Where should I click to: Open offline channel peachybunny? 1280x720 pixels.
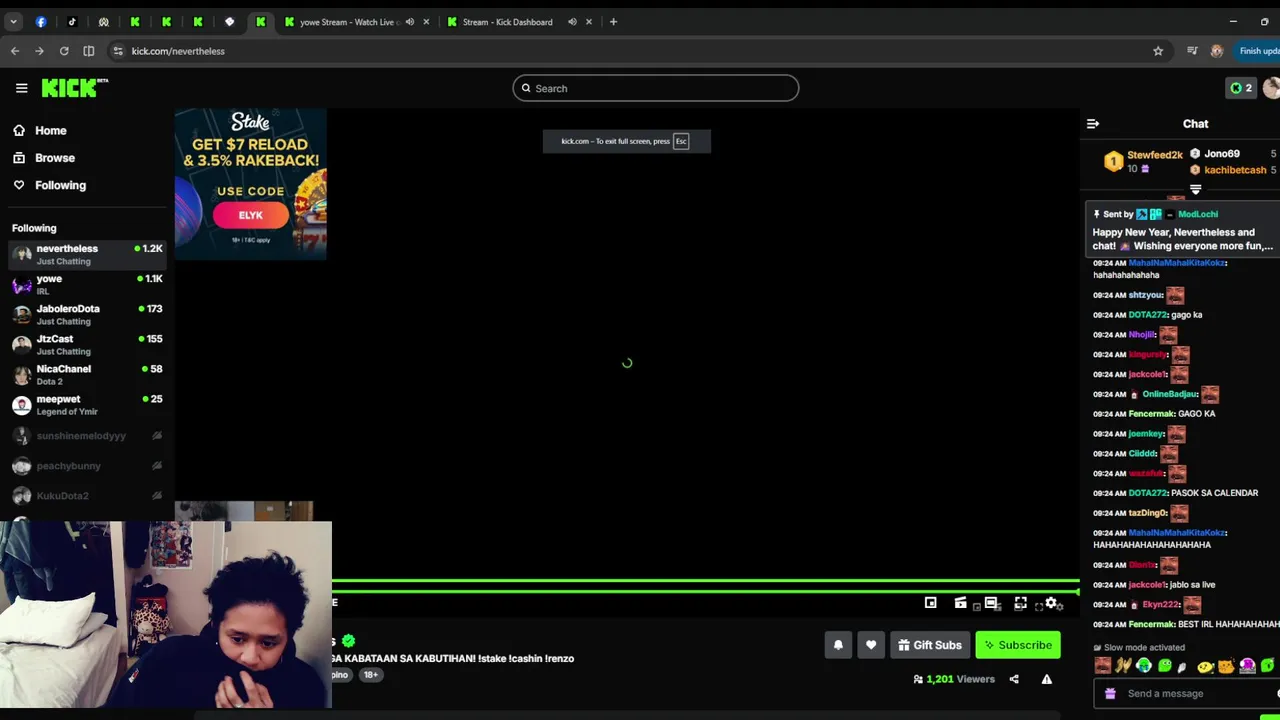coord(87,466)
